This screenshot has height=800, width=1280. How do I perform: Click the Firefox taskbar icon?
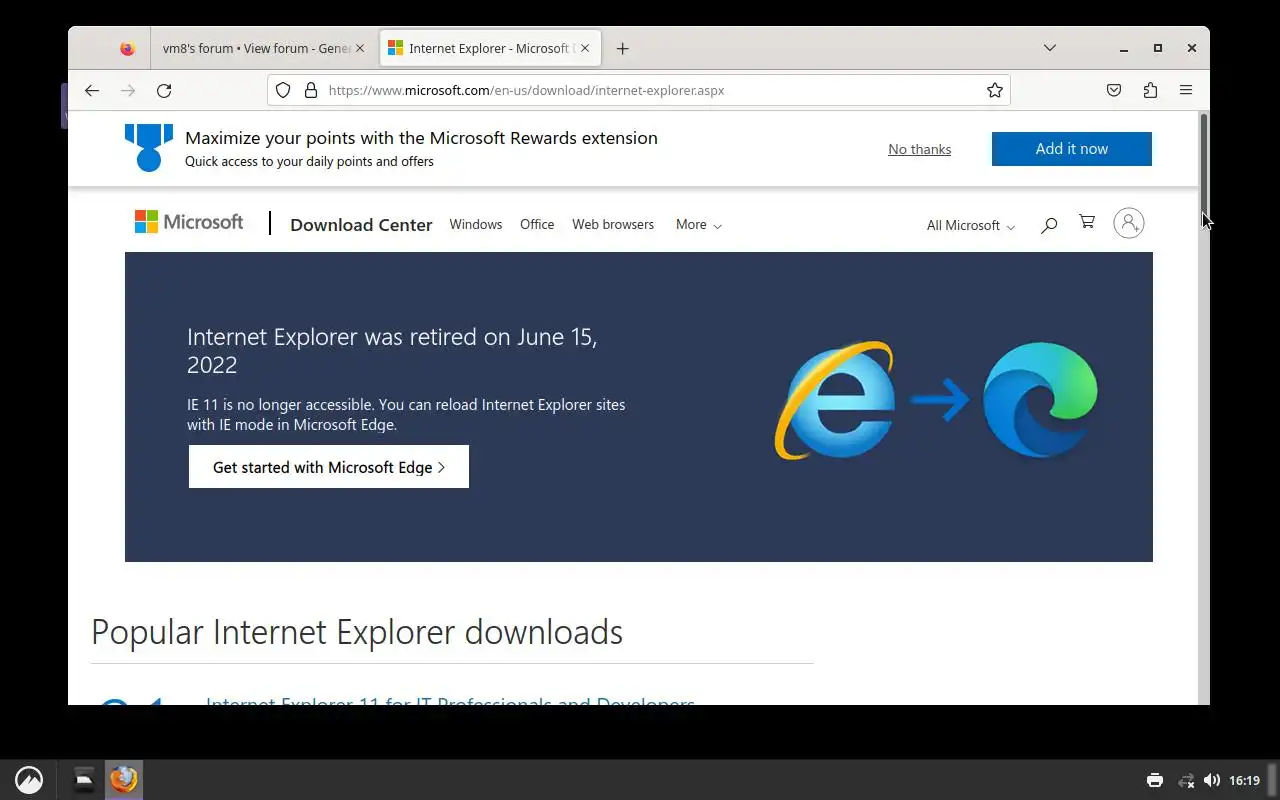point(124,779)
